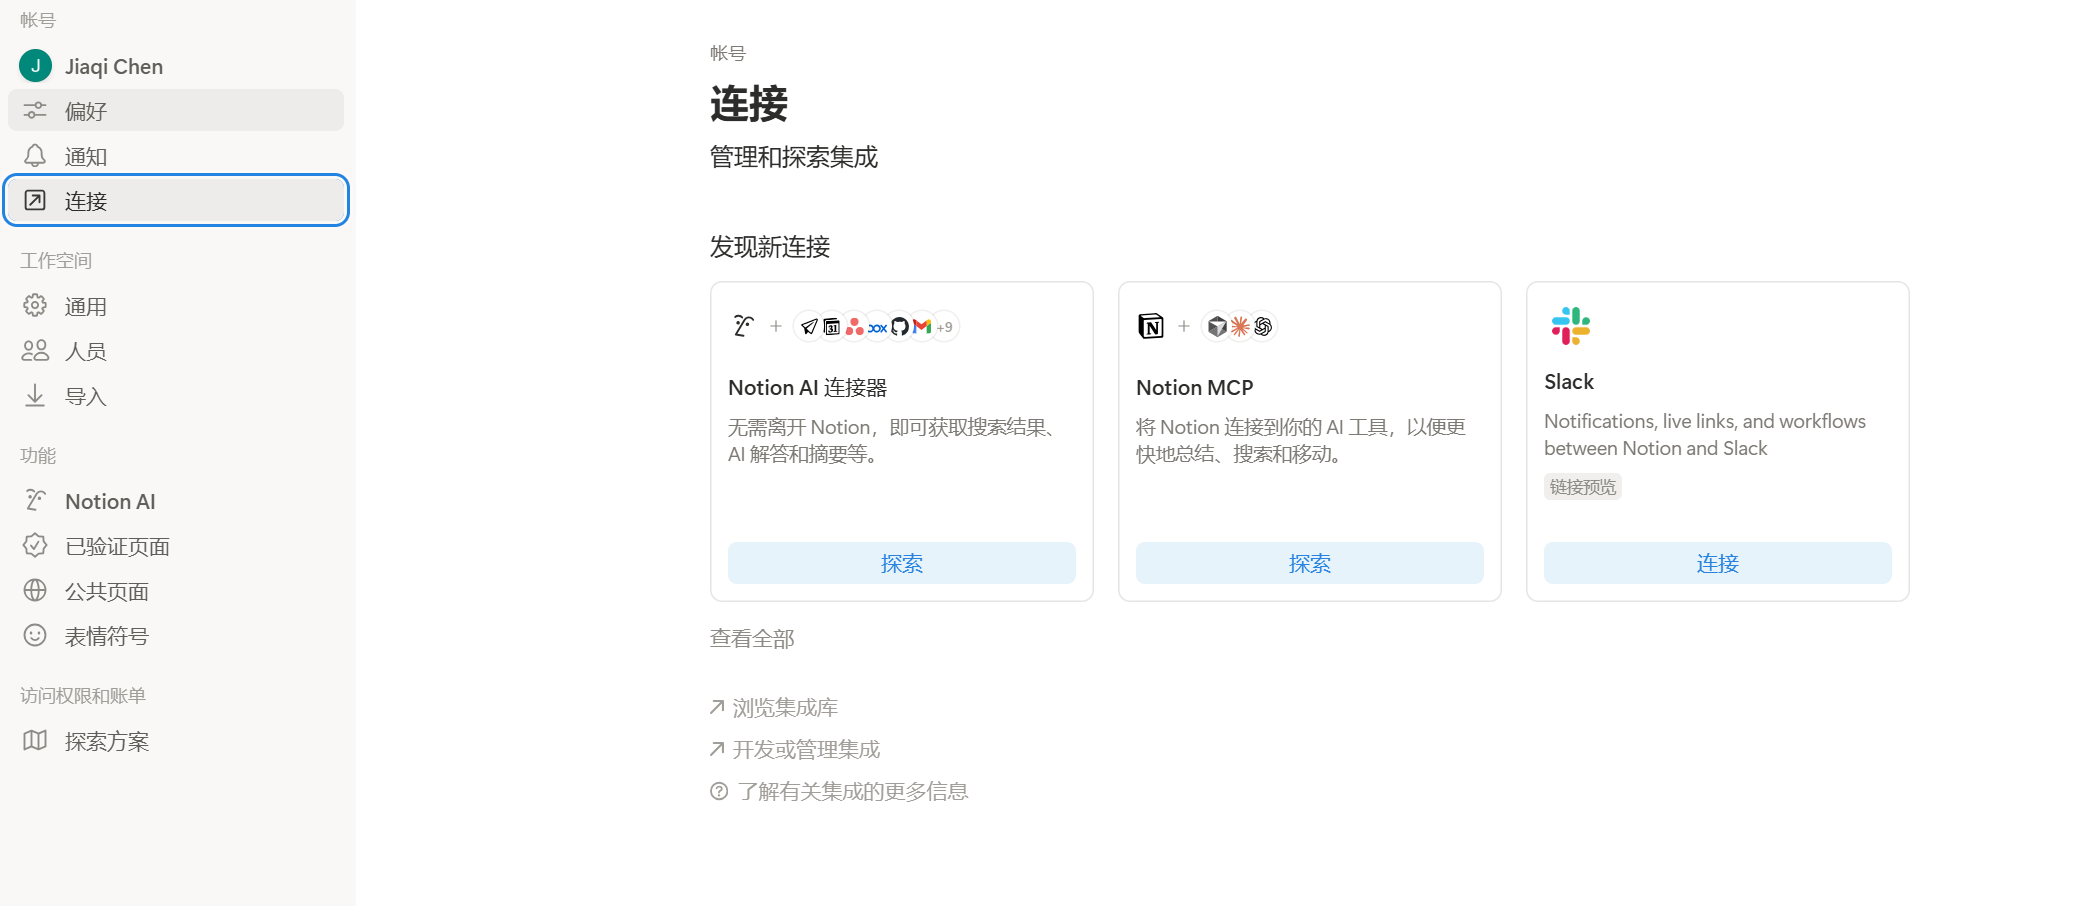This screenshot has height=906, width=2075.
Task: Click 探索 button for Notion MCP
Action: point(1309,563)
